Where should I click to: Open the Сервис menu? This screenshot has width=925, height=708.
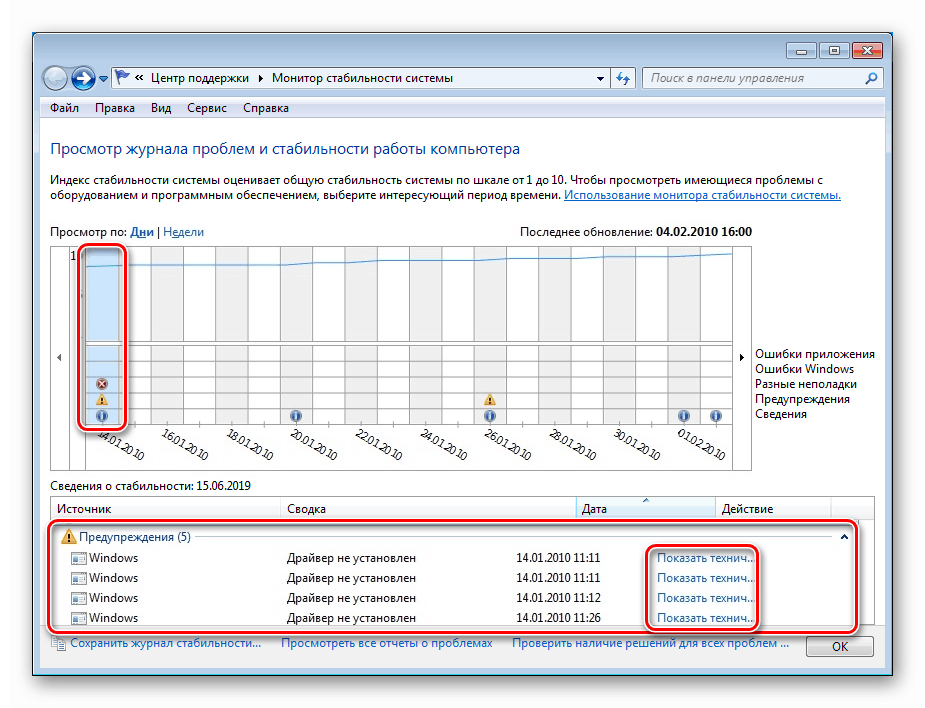[206, 108]
